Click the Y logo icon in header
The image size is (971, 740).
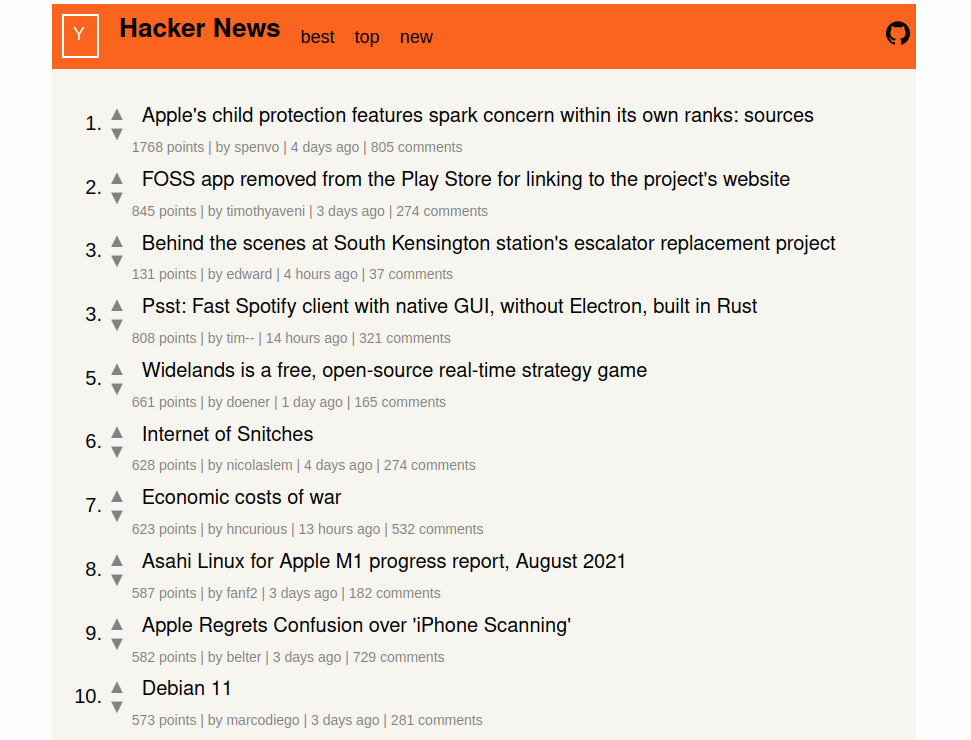coord(81,36)
